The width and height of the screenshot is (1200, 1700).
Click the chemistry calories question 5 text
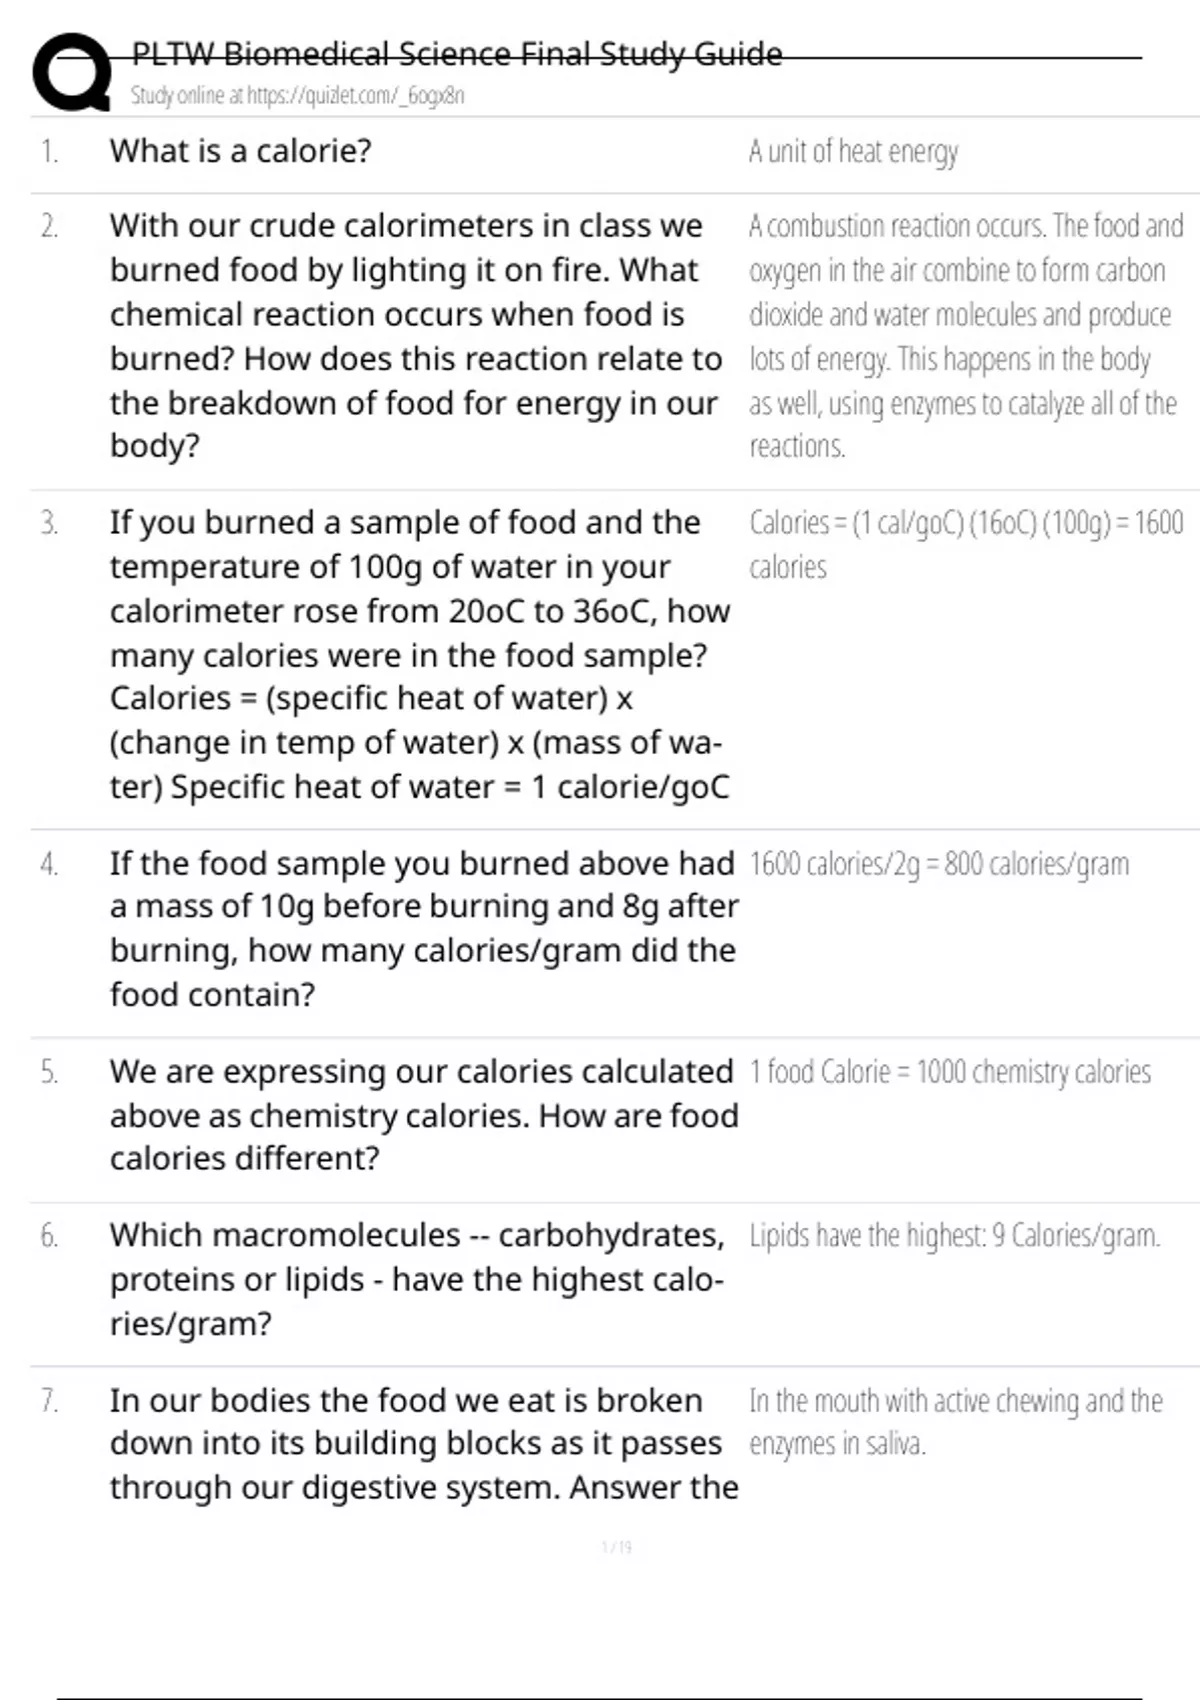424,1114
